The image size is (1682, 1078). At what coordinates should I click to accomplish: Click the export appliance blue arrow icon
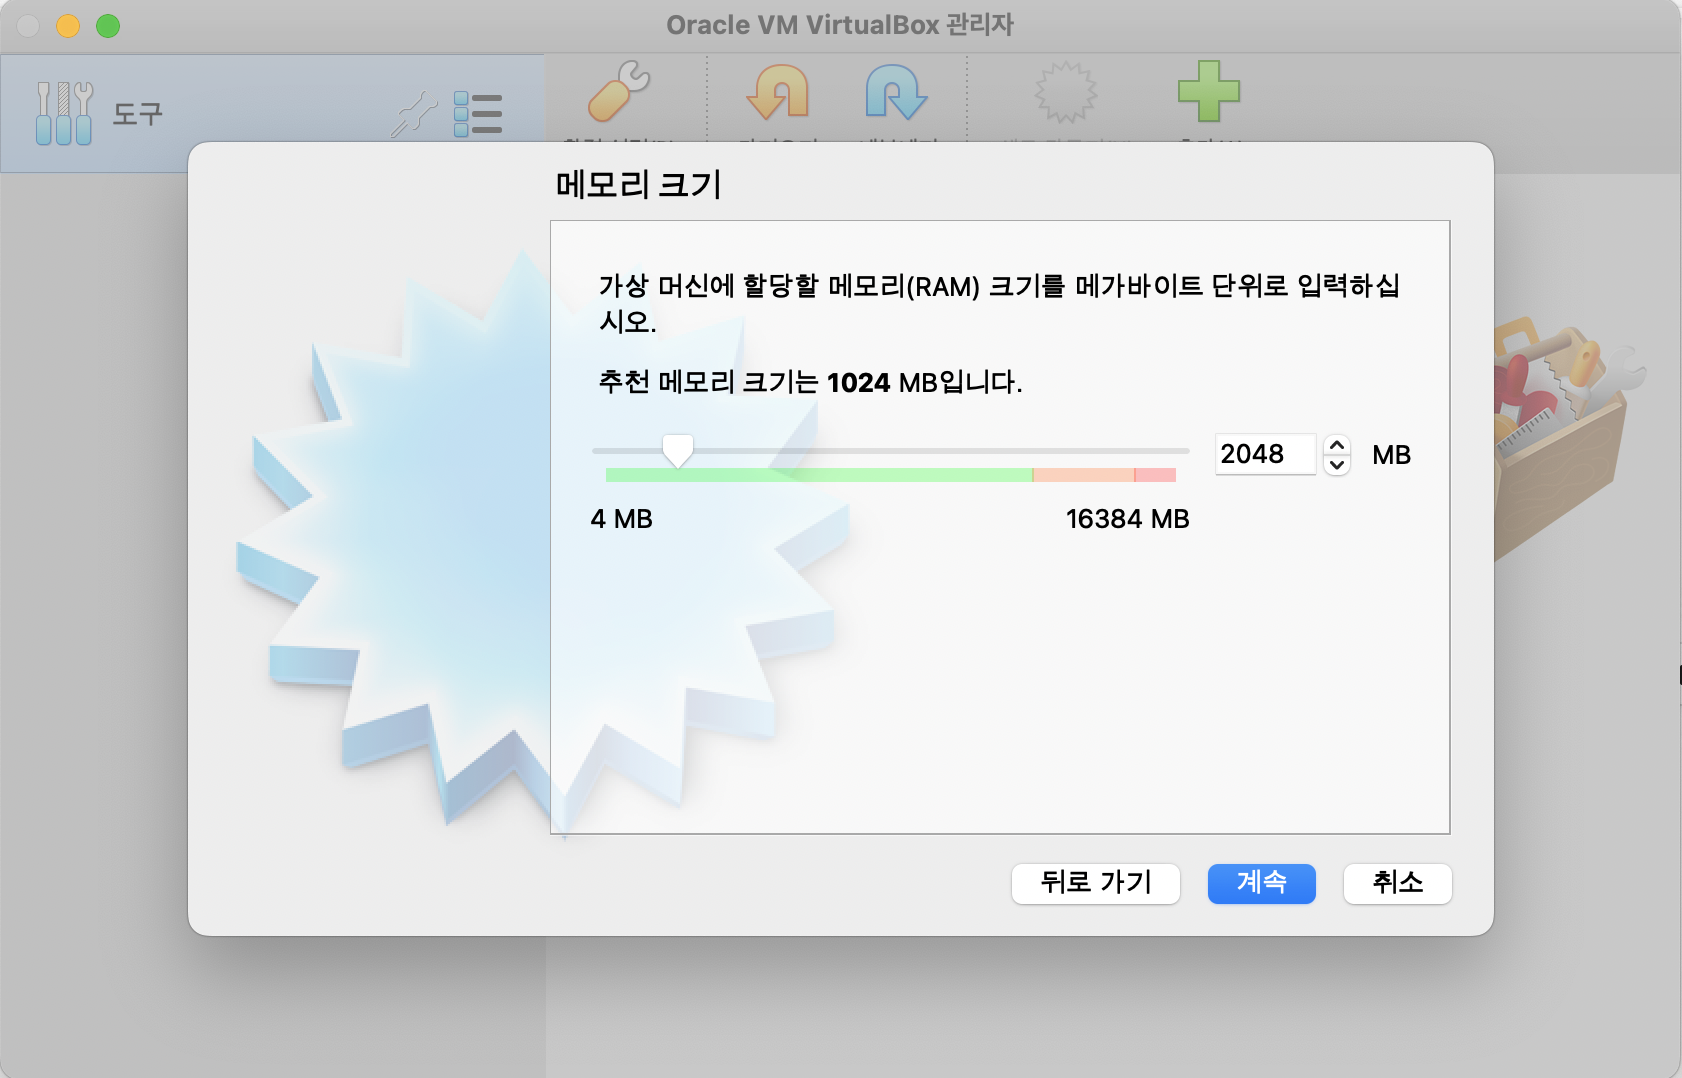click(x=896, y=91)
